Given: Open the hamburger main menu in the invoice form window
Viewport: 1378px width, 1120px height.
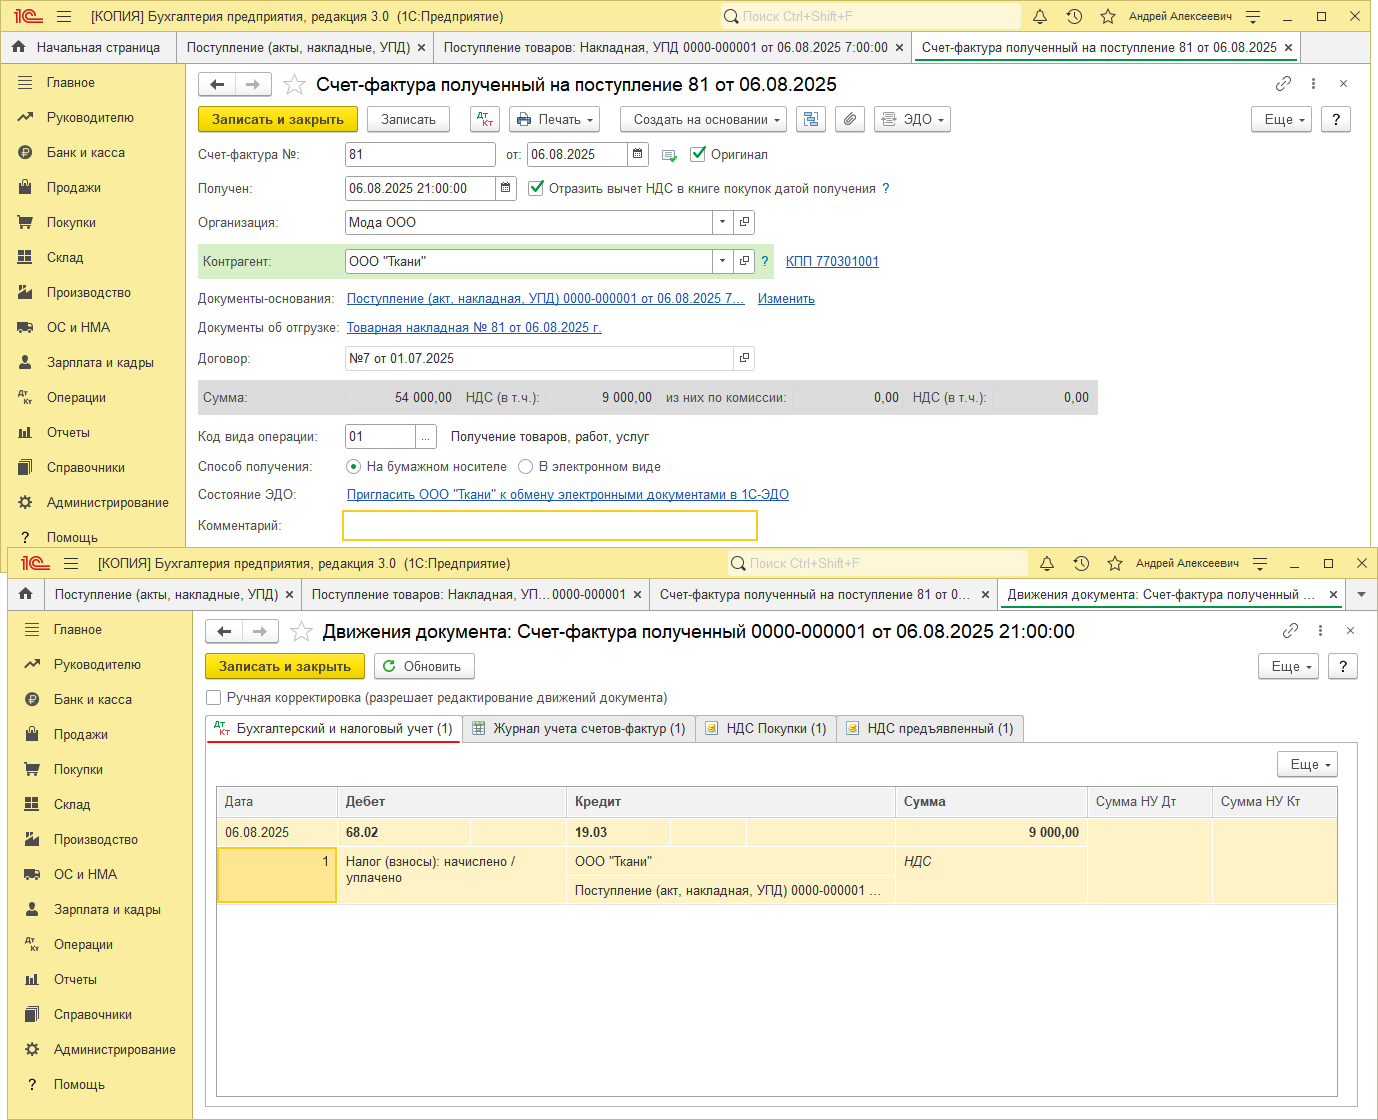Looking at the screenshot, I should click(64, 16).
